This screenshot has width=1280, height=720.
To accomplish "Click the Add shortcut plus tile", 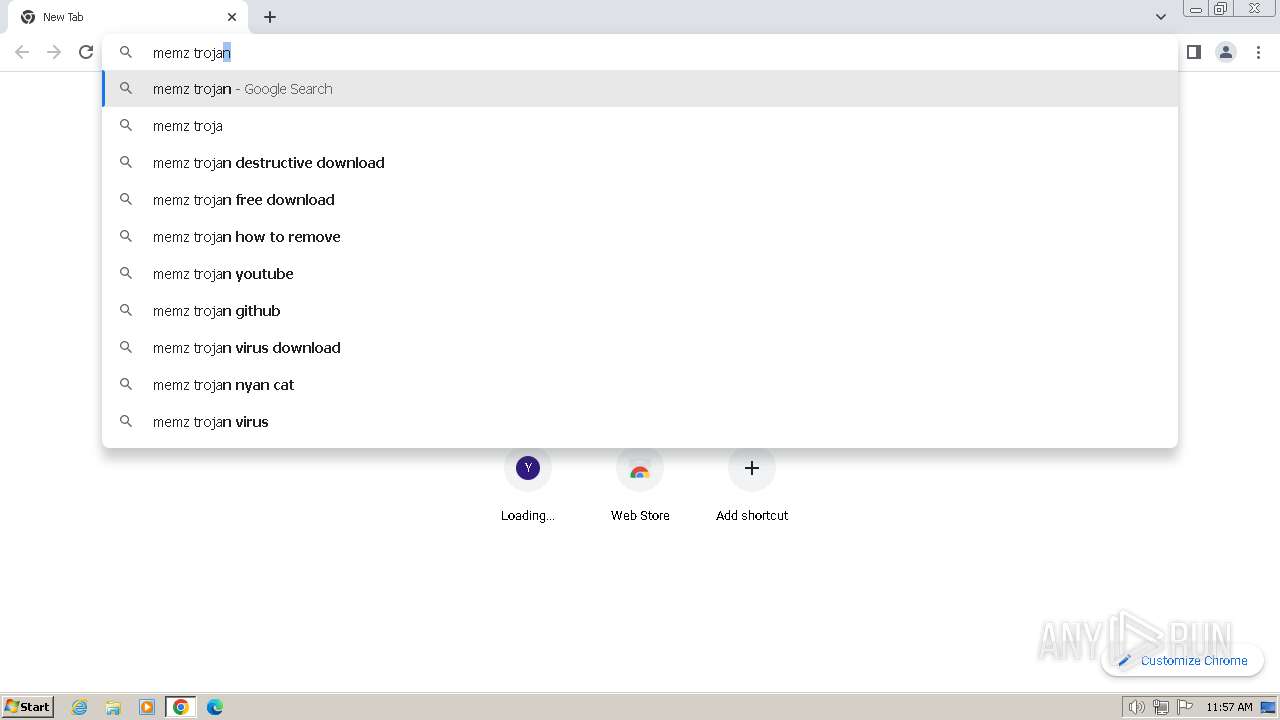I will pyautogui.click(x=752, y=485).
